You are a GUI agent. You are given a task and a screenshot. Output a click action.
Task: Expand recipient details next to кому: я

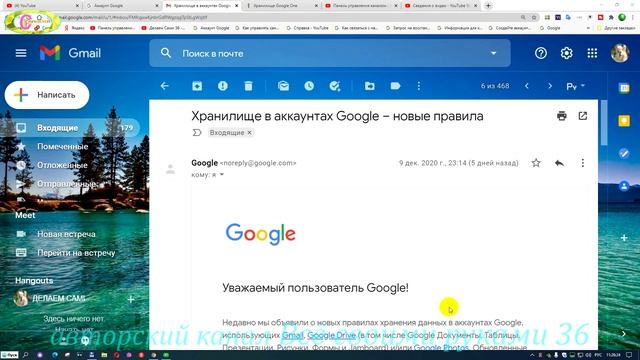[x=222, y=175]
